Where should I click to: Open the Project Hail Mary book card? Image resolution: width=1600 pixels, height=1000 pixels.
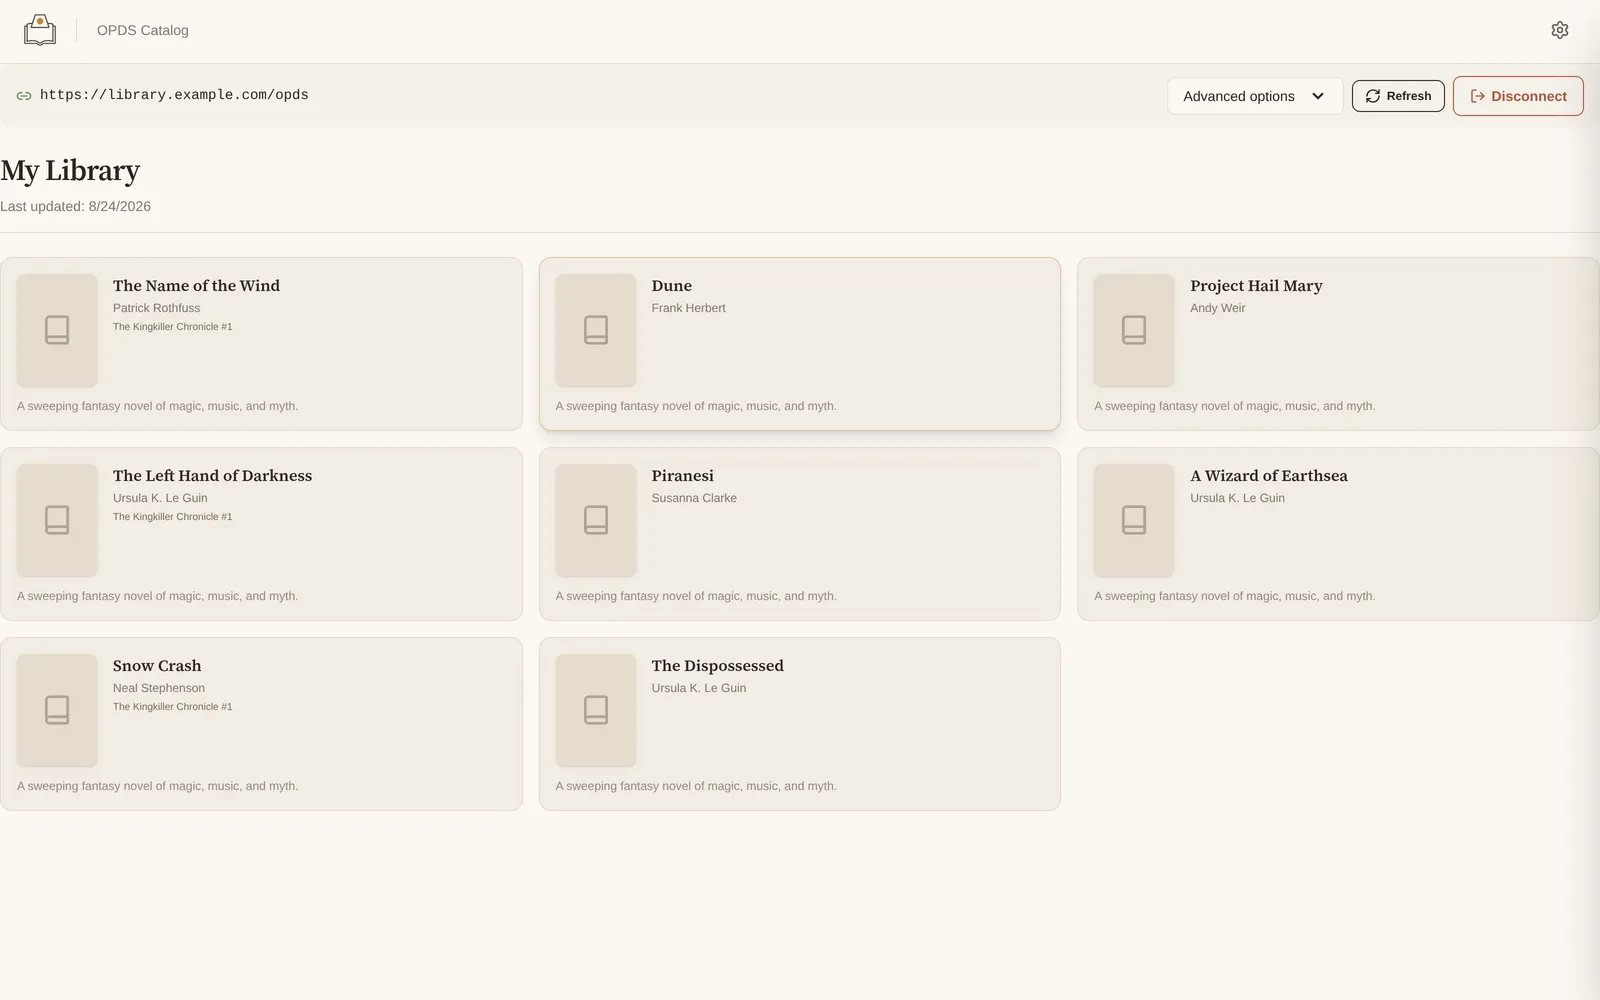click(x=1338, y=344)
